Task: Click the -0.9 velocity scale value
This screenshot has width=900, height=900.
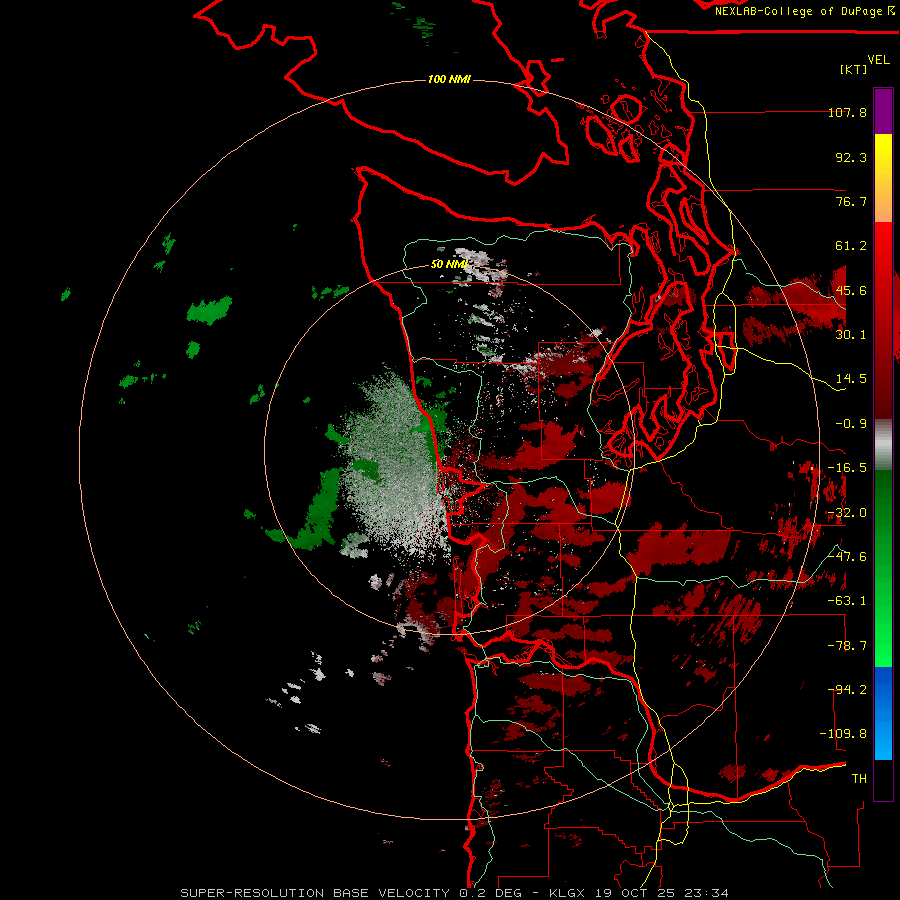Action: pos(851,424)
